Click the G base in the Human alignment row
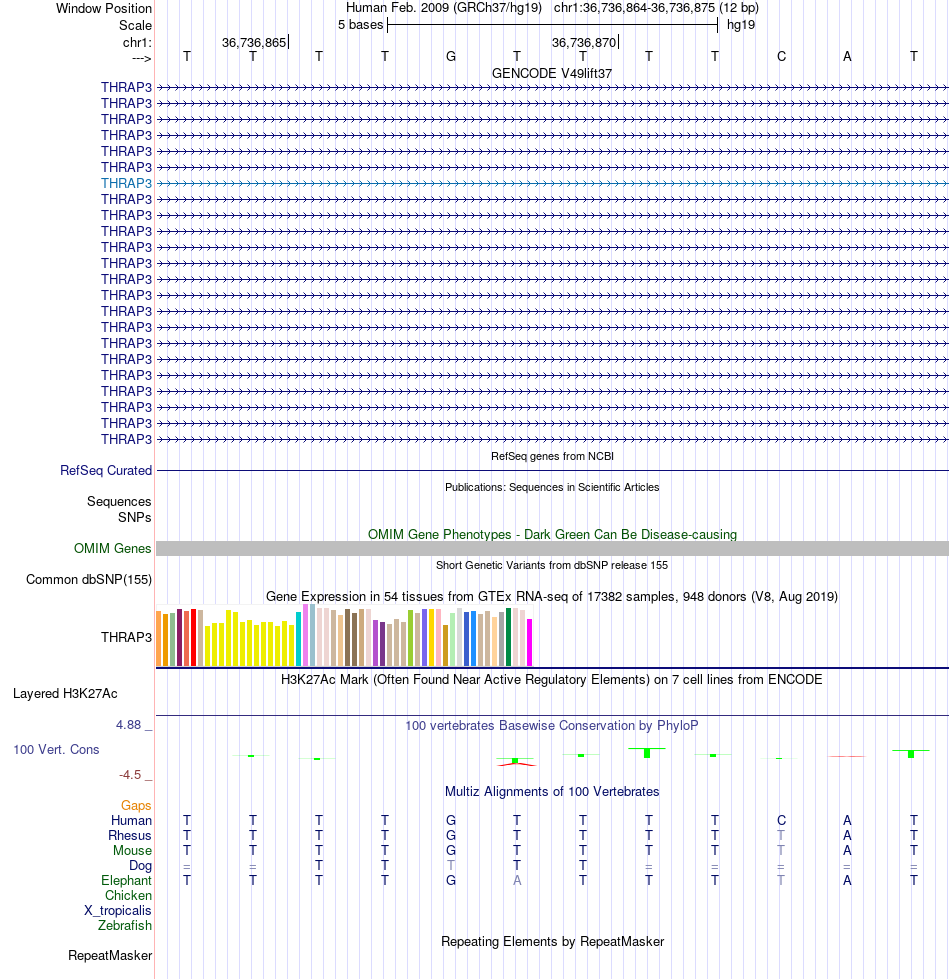The height and width of the screenshot is (979, 950). click(451, 820)
